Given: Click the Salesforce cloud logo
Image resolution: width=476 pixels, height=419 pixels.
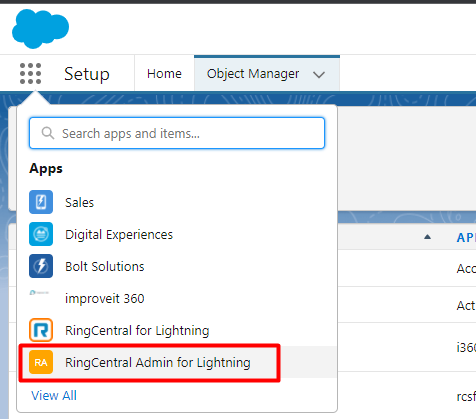Looking at the screenshot, I should tap(40, 29).
